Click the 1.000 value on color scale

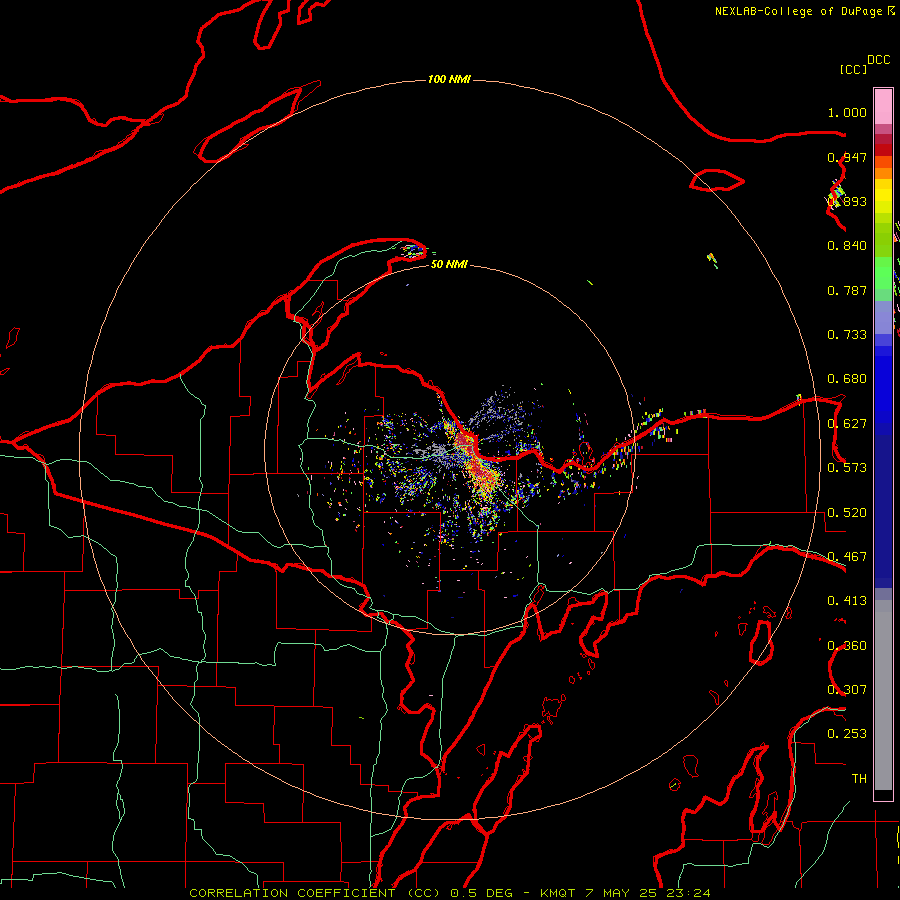coord(847,112)
